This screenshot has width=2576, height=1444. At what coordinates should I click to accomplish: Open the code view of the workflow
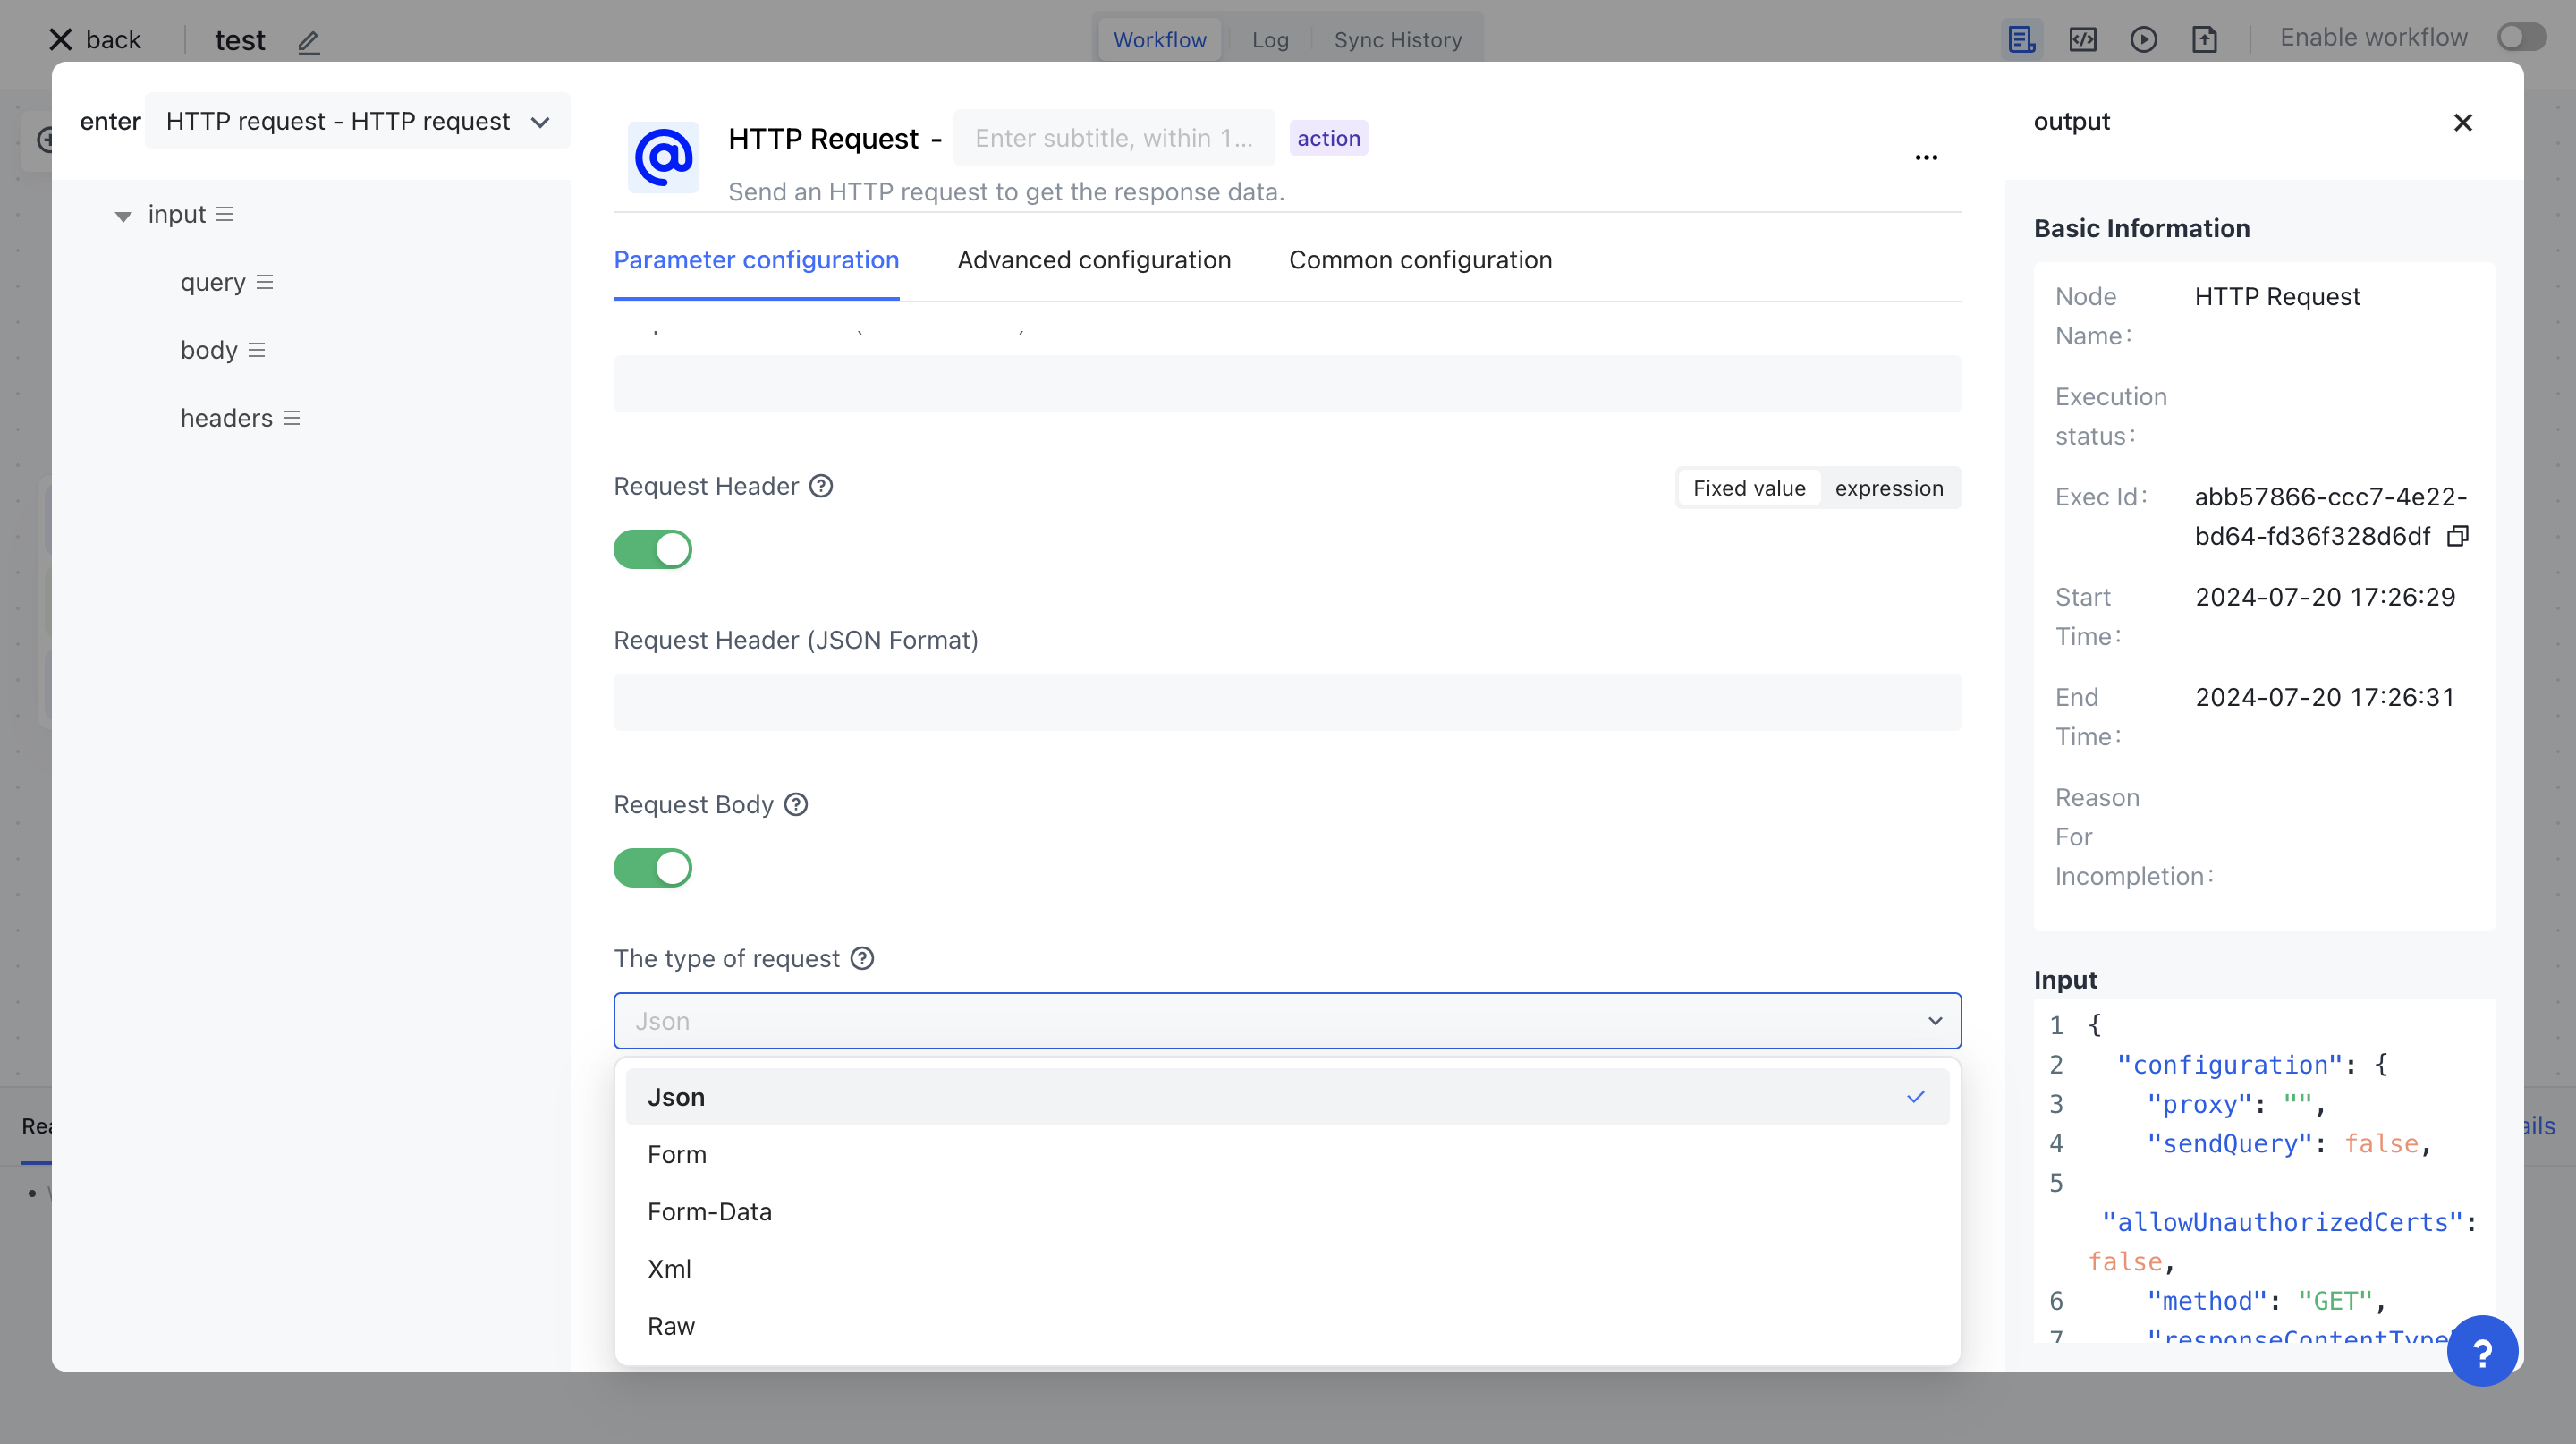tap(2083, 39)
